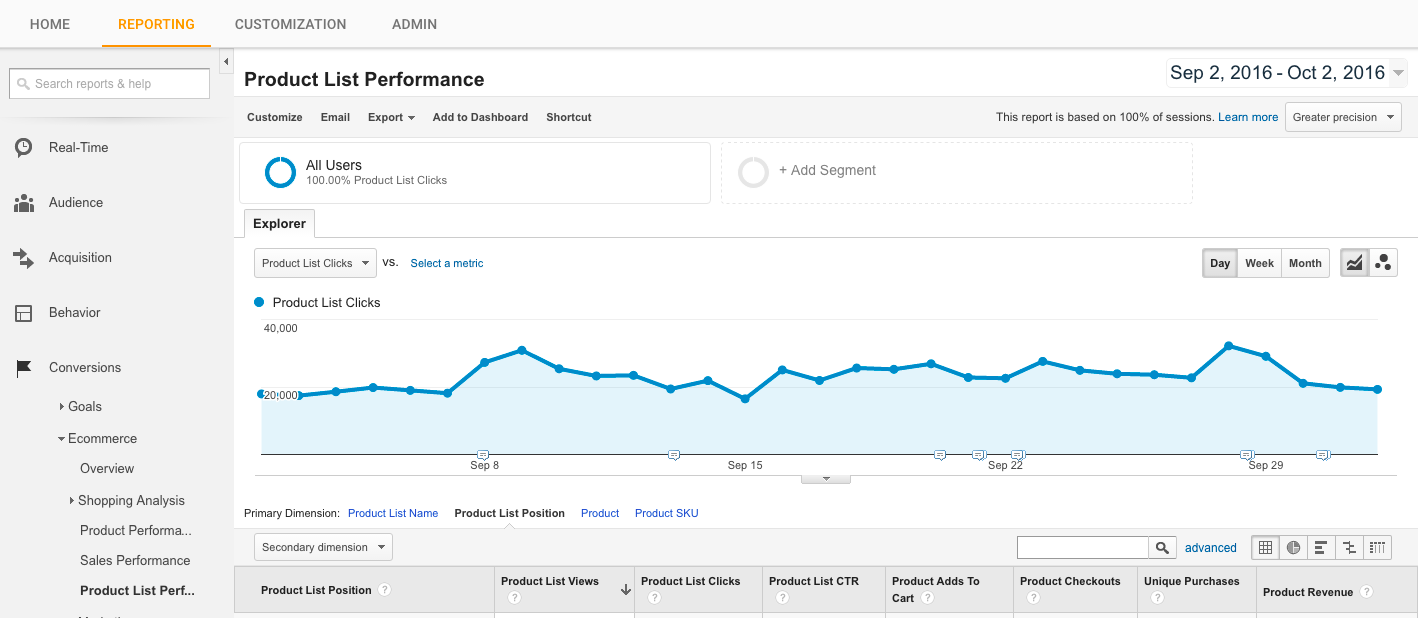The height and width of the screenshot is (618, 1418).
Task: Collapse the left sidebar with arrow icon
Action: [x=226, y=62]
